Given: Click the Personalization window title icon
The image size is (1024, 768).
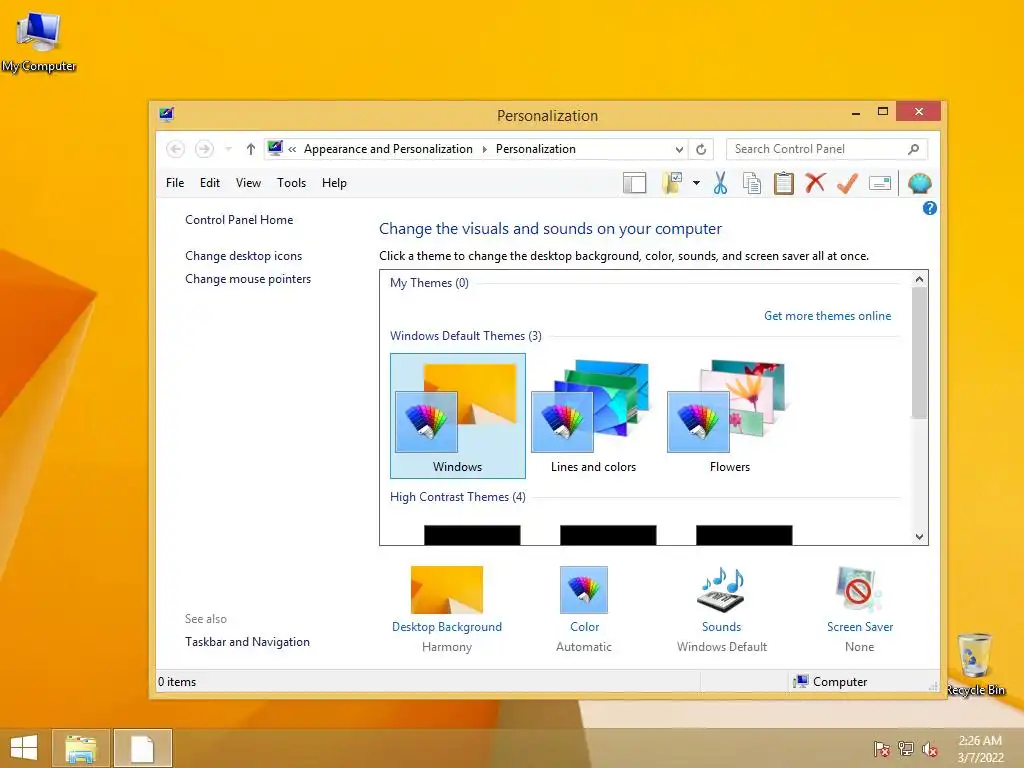Looking at the screenshot, I should (x=167, y=116).
